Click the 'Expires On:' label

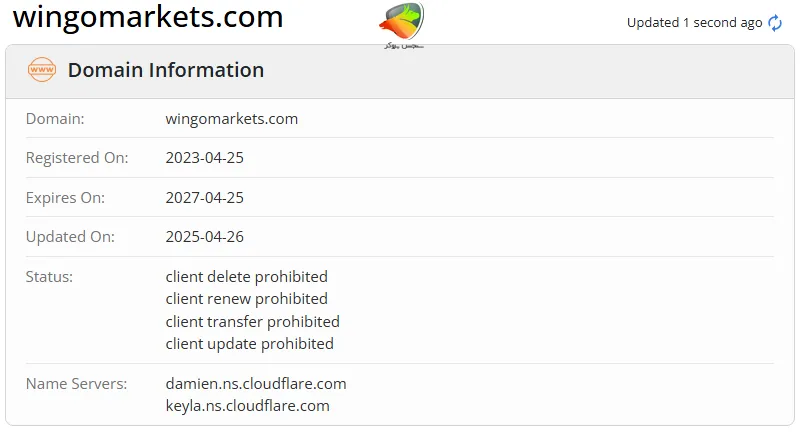(65, 198)
